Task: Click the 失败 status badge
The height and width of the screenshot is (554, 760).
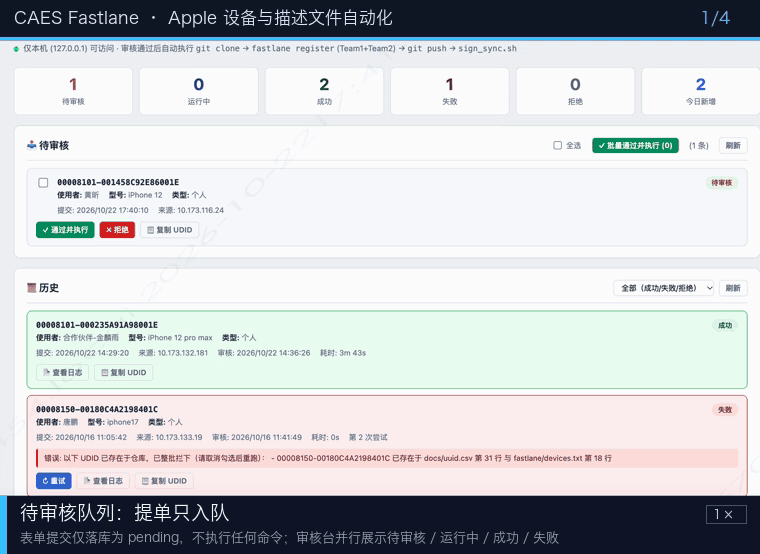Action: 725,410
